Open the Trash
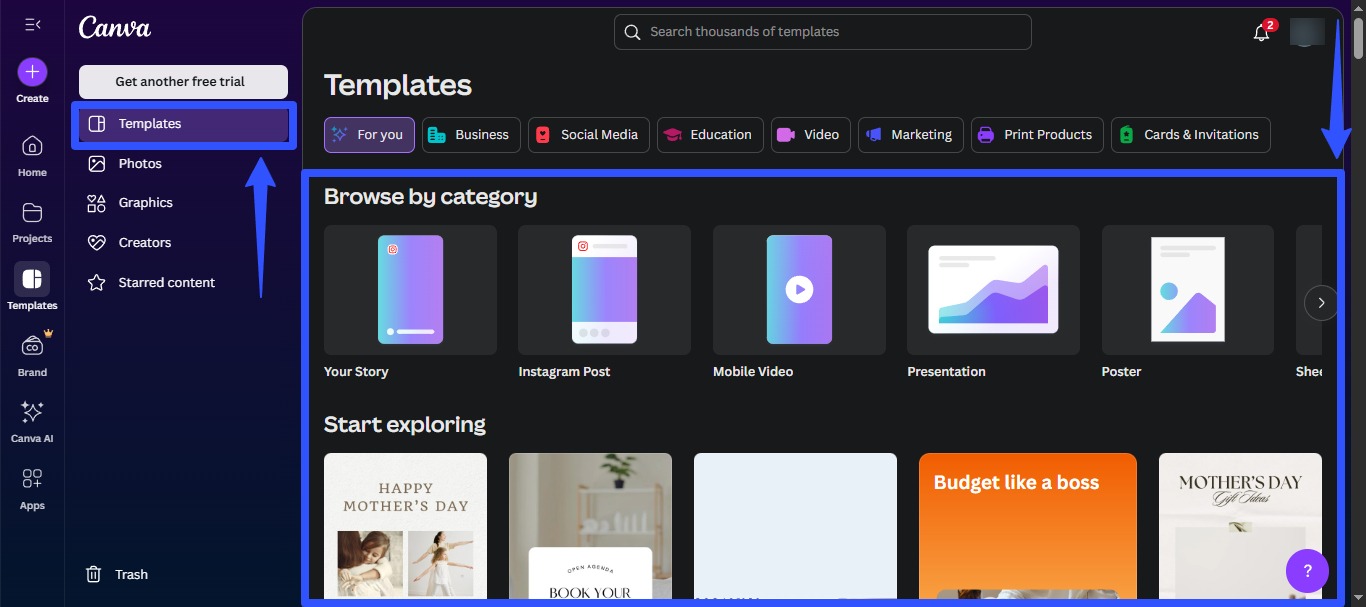Viewport: 1366px width, 607px height. [x=115, y=574]
